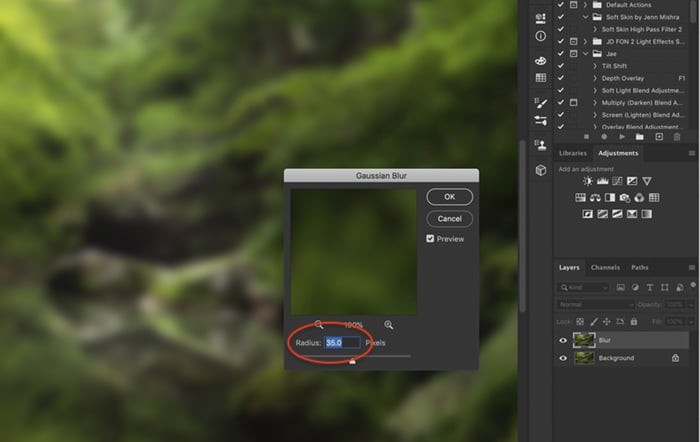Open the Clone Source stamp panel icon
Viewport: 700px width, 442px height.
(541, 145)
